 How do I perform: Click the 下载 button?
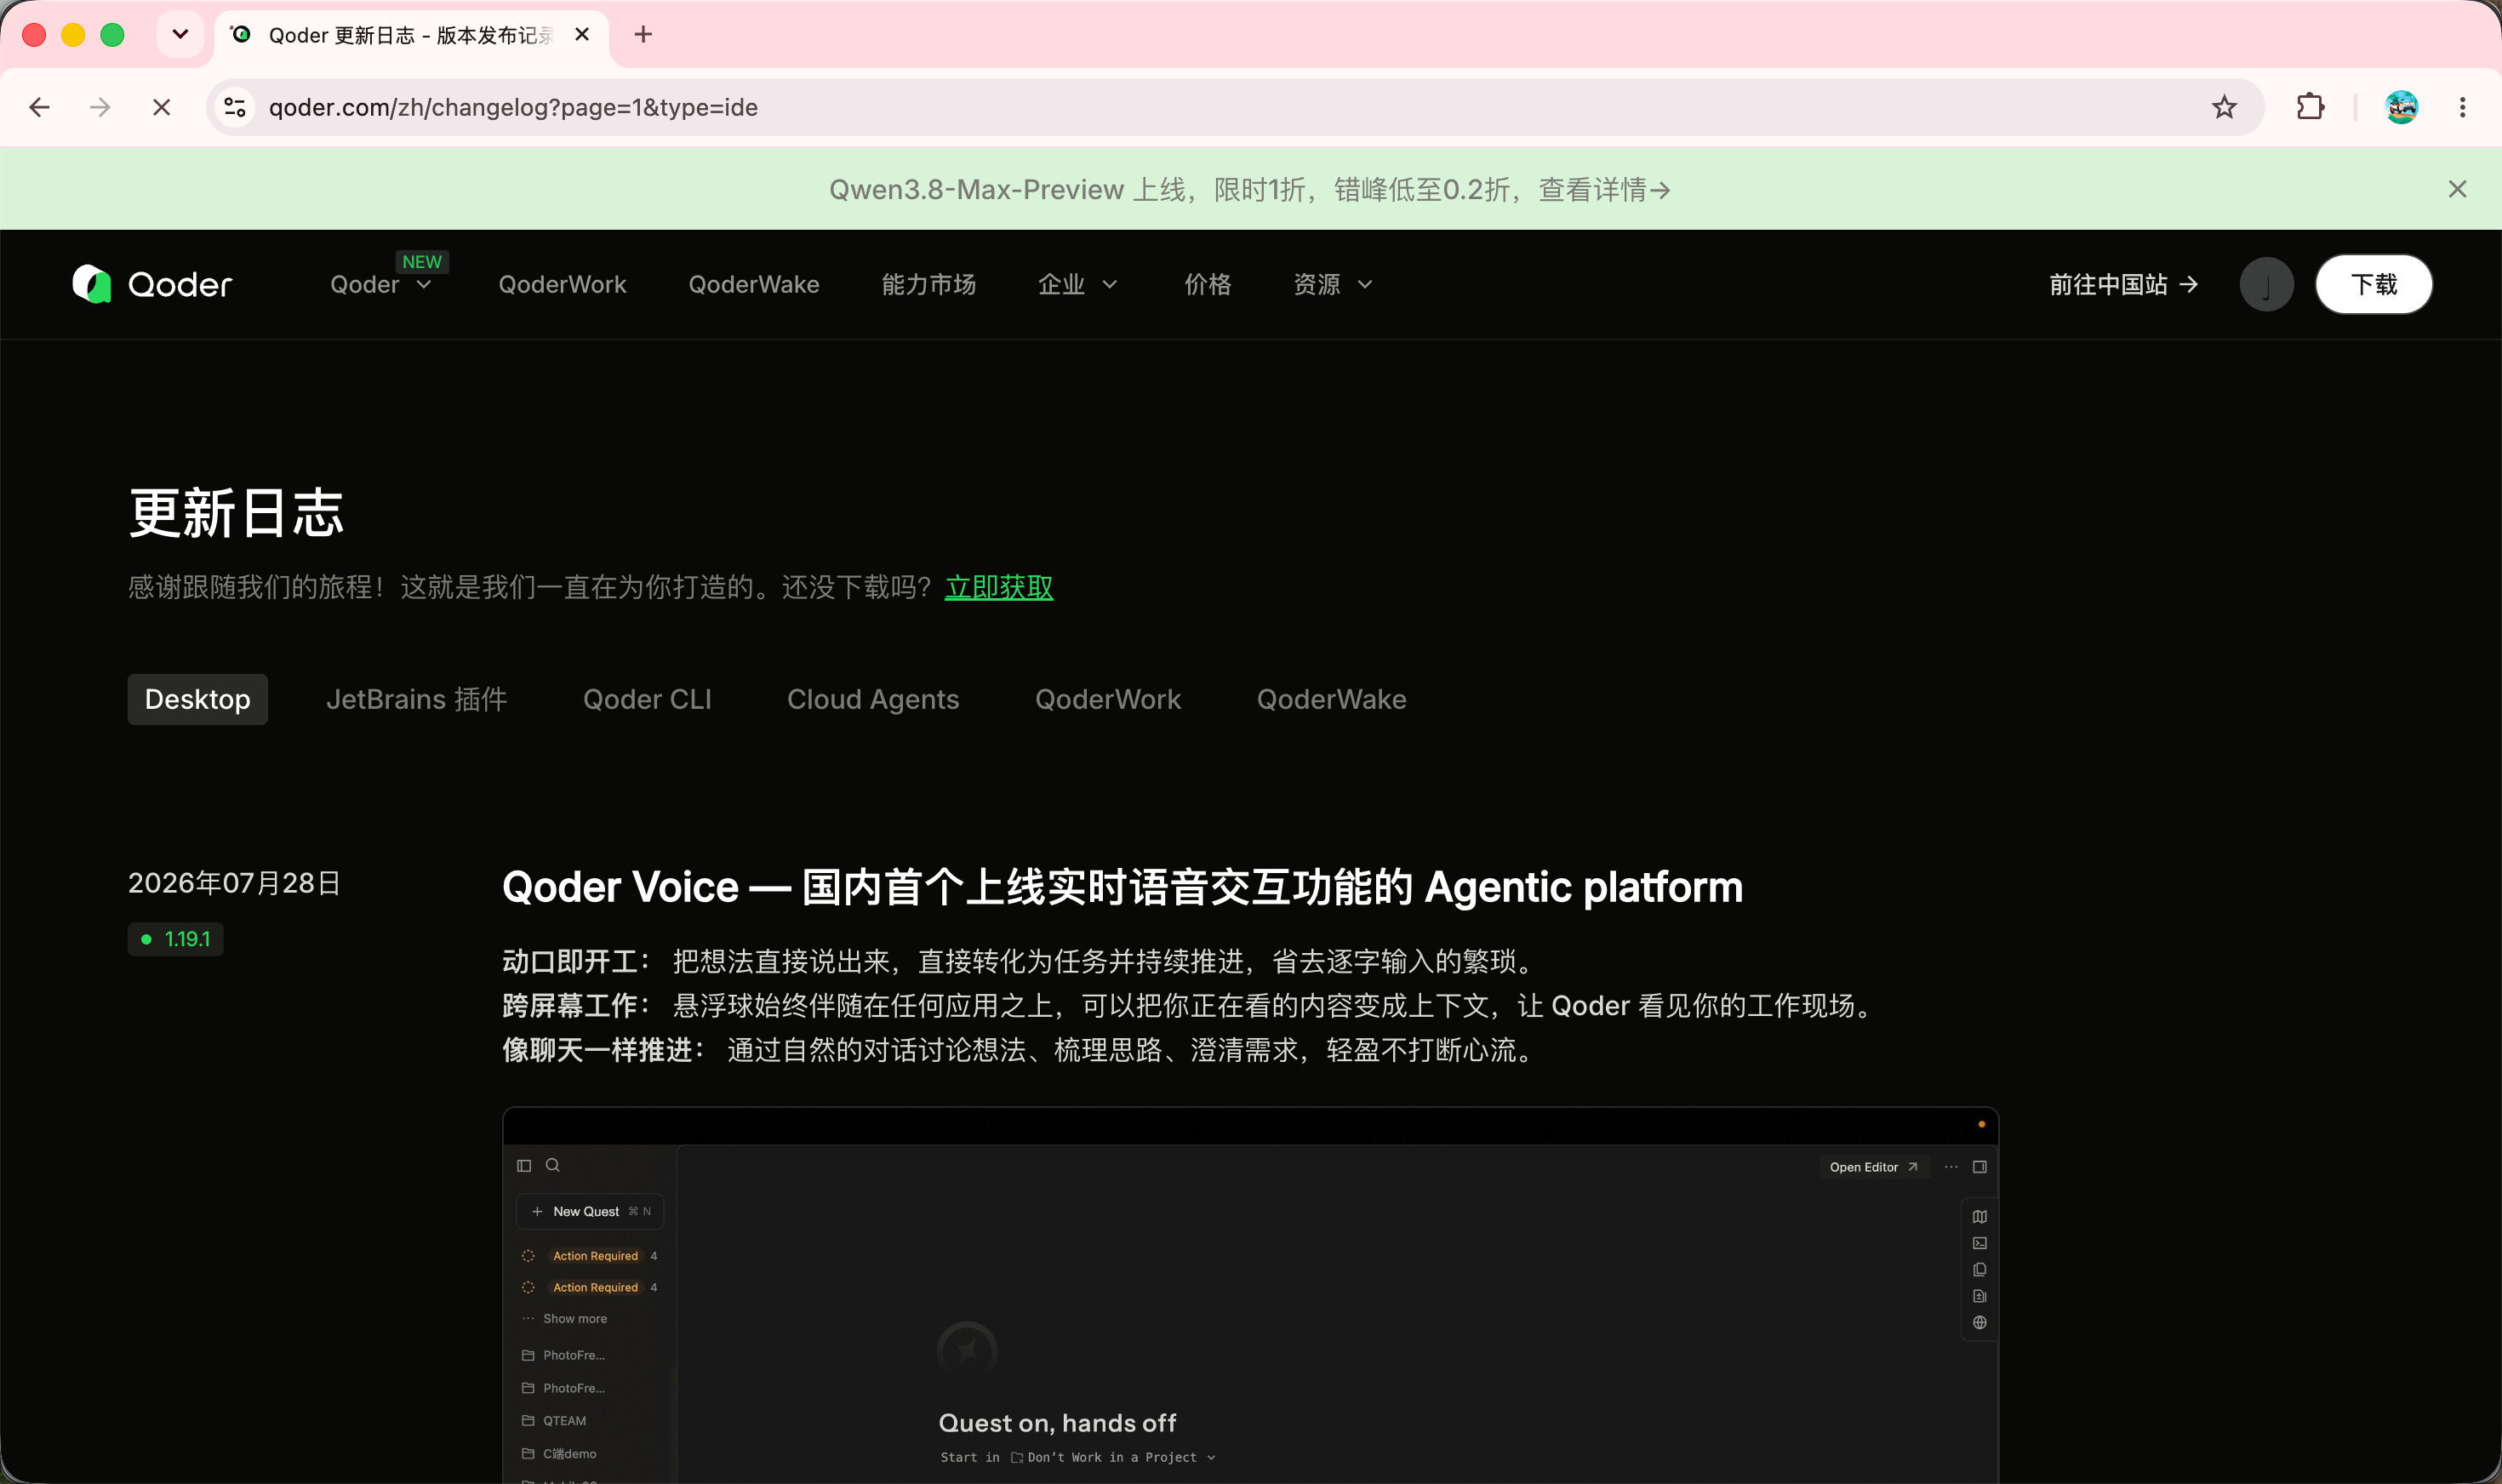coord(2374,284)
